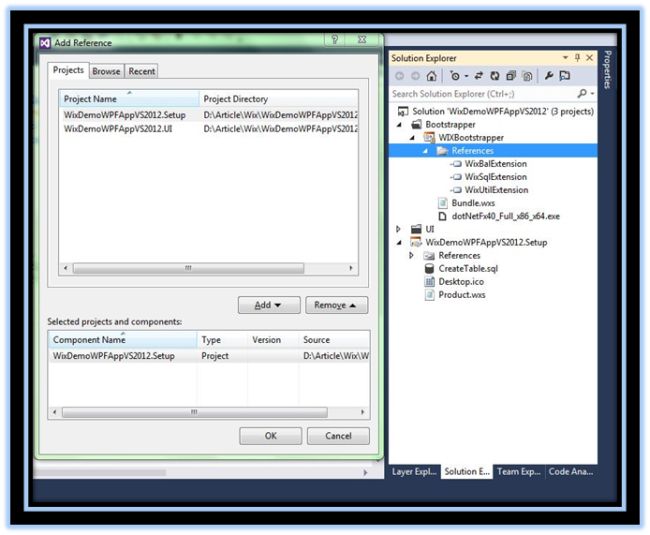Switch to the Browse tab
Image resolution: width=650 pixels, height=535 pixels.
(x=106, y=71)
